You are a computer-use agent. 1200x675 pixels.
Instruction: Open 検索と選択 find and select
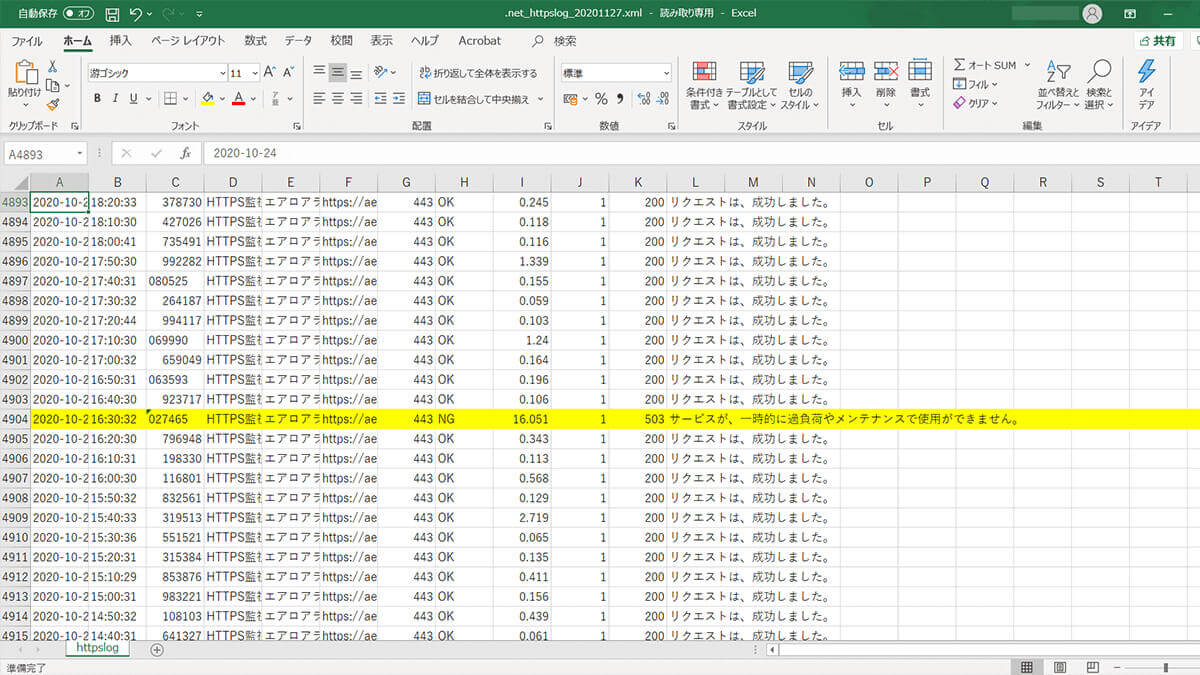(x=1099, y=85)
